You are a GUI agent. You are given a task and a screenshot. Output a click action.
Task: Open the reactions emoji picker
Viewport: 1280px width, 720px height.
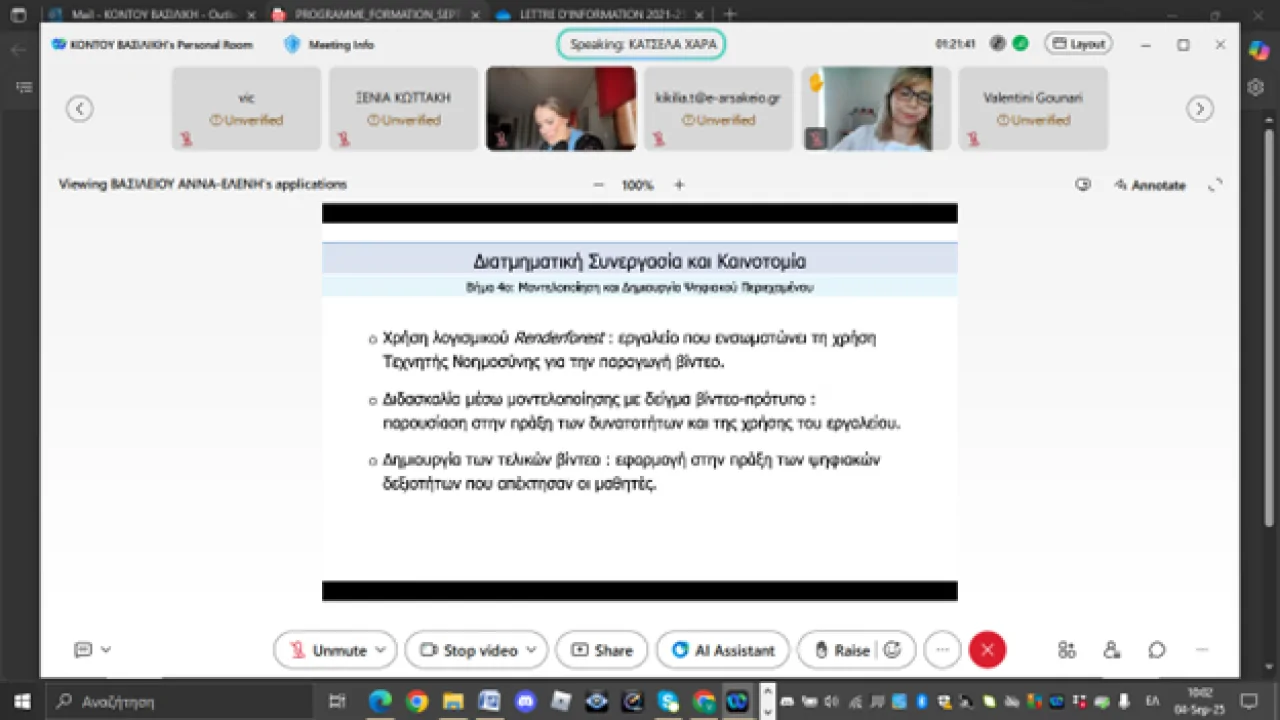pos(893,650)
